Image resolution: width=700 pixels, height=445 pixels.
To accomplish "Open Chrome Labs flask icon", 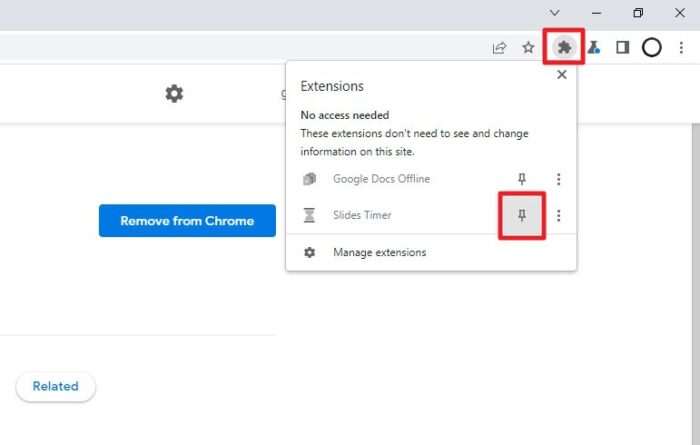I will (x=593, y=47).
